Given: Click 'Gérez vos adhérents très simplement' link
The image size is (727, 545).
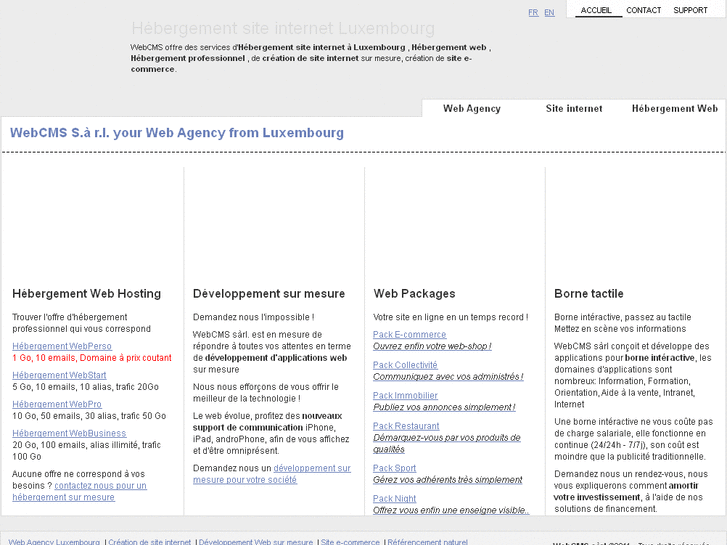Looking at the screenshot, I should point(447,480).
